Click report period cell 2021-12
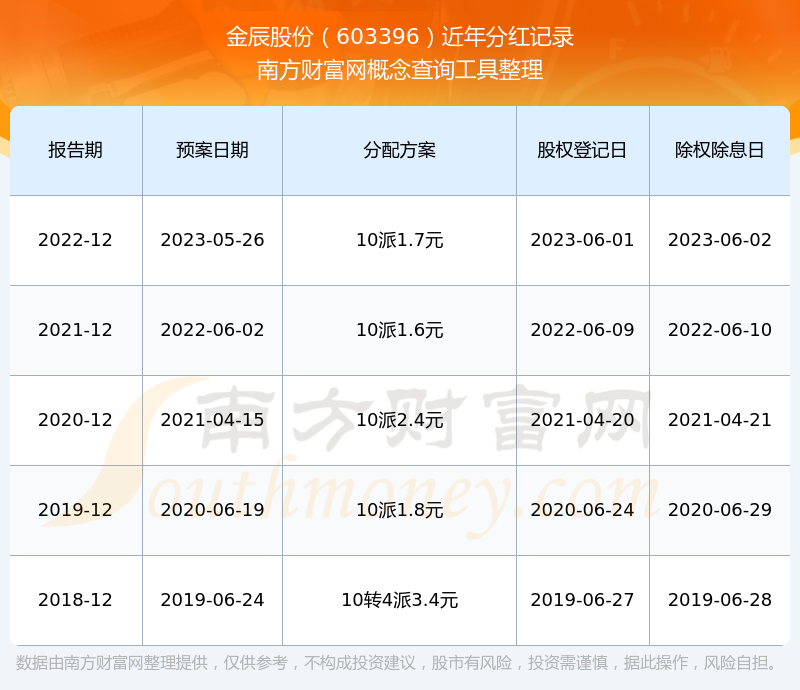The image size is (800, 690). click(x=76, y=330)
